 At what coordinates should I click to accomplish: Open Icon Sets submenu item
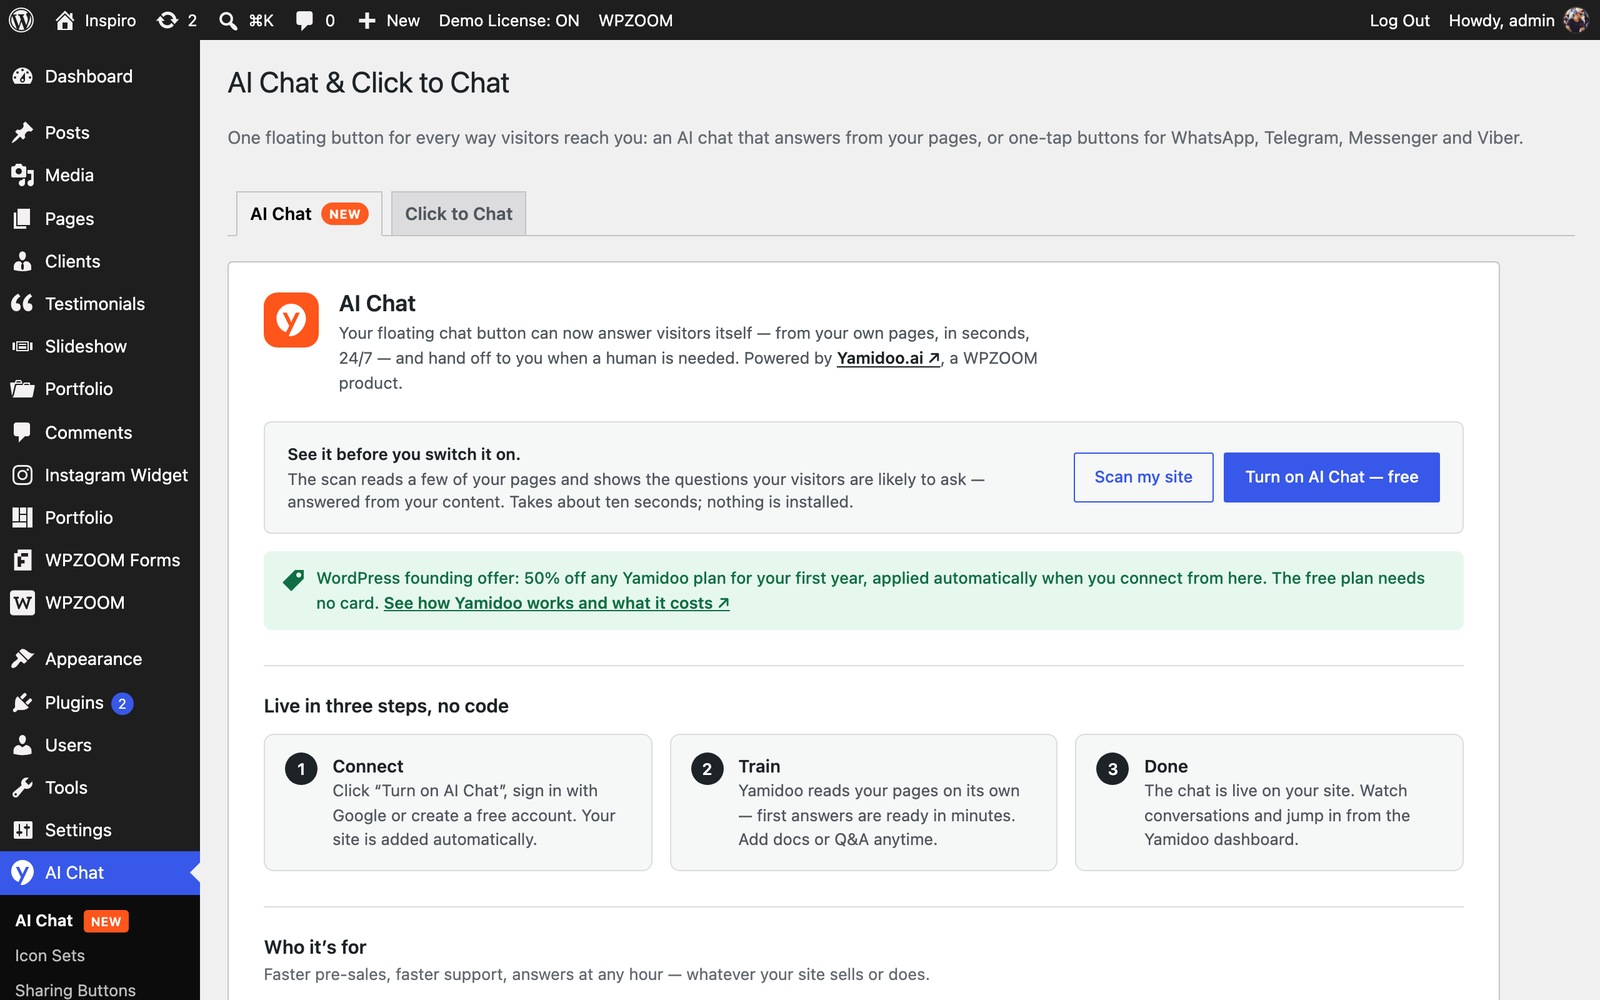50,956
